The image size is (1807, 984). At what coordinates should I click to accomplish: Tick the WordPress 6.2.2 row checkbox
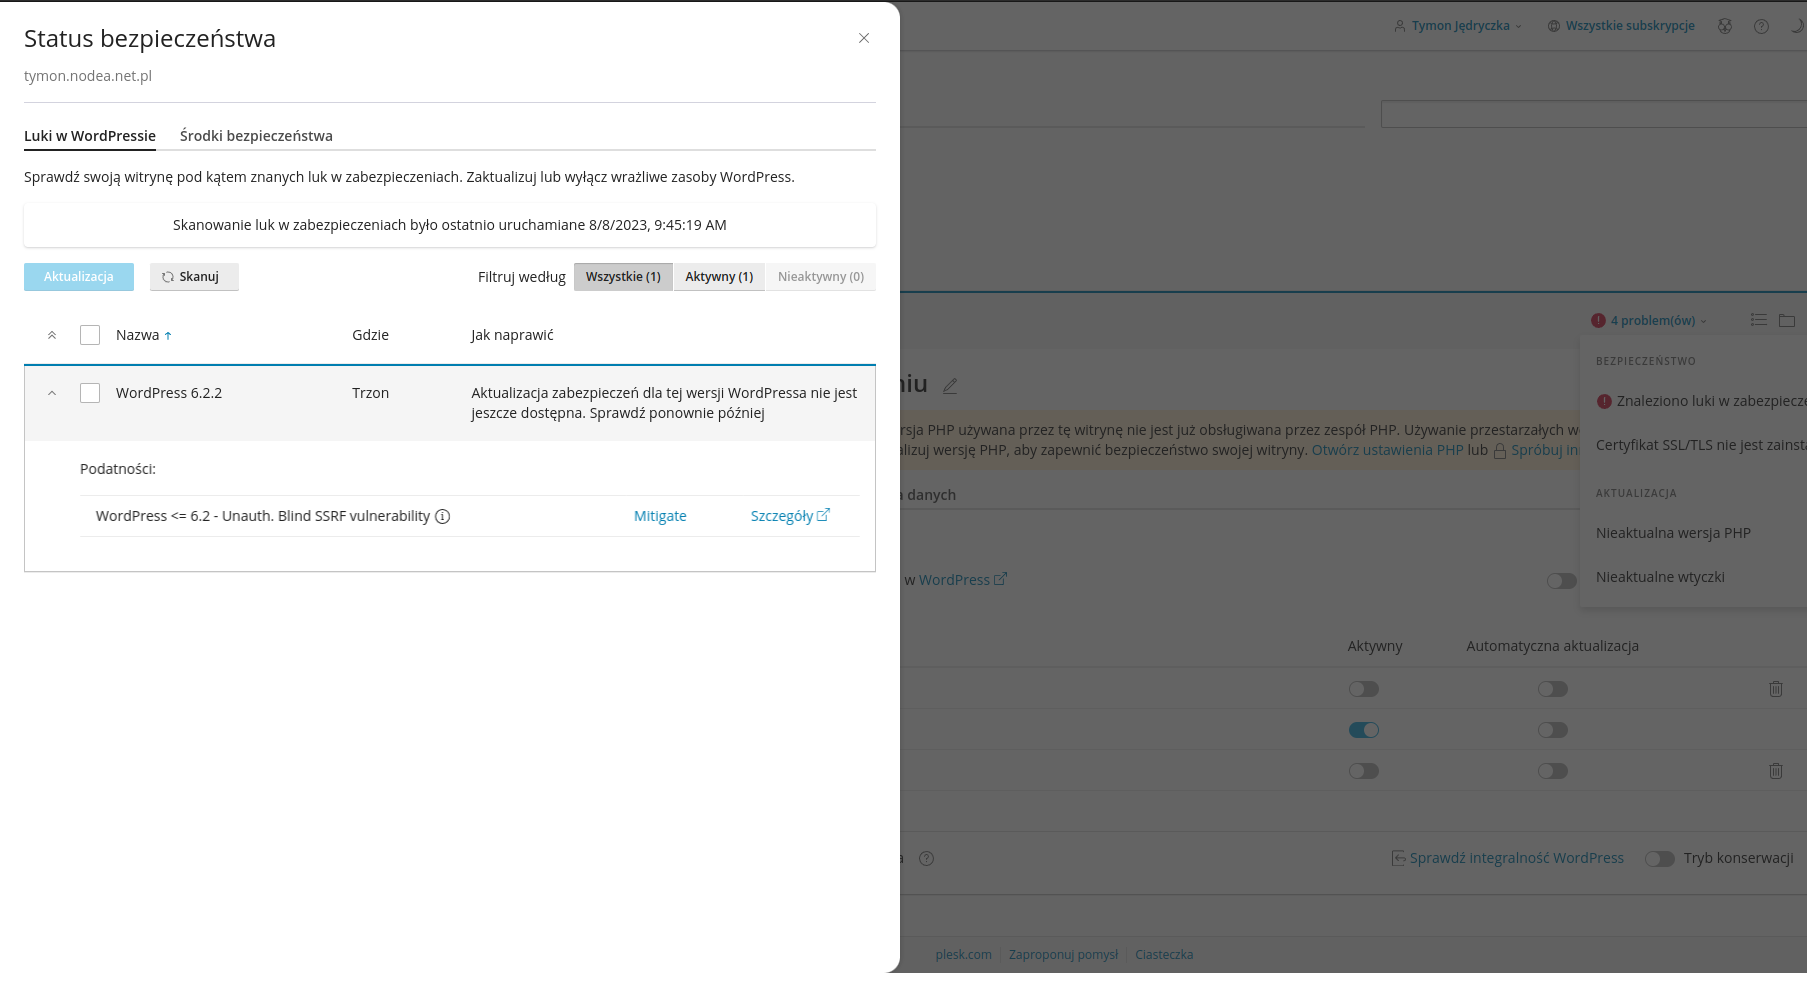90,393
